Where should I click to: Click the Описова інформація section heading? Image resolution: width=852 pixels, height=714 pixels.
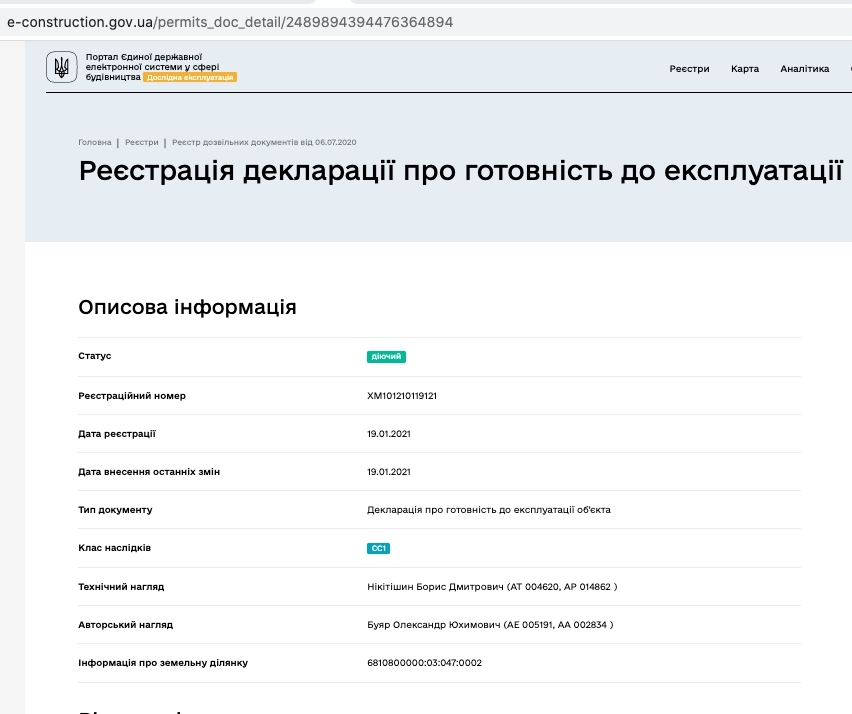click(x=187, y=307)
